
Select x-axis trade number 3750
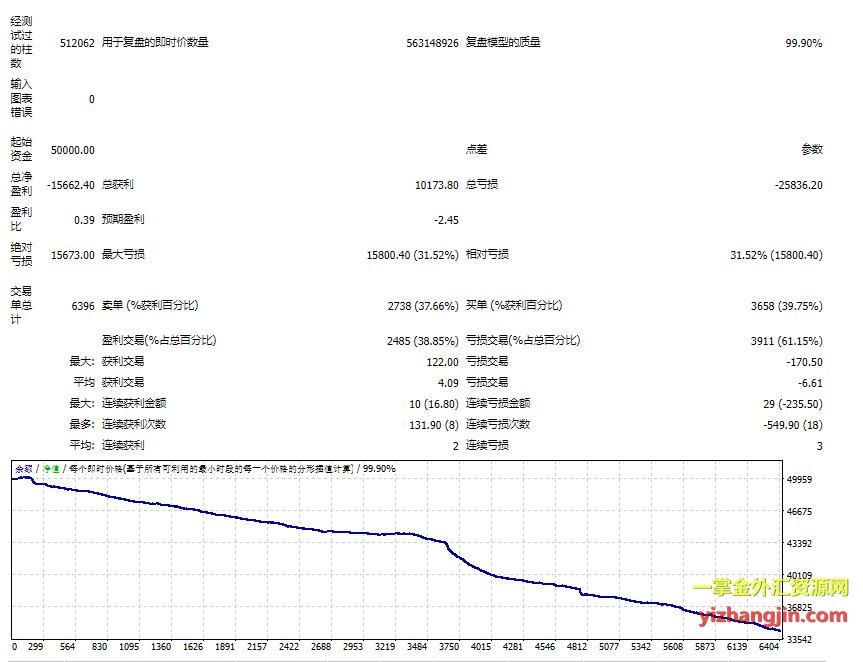[449, 647]
